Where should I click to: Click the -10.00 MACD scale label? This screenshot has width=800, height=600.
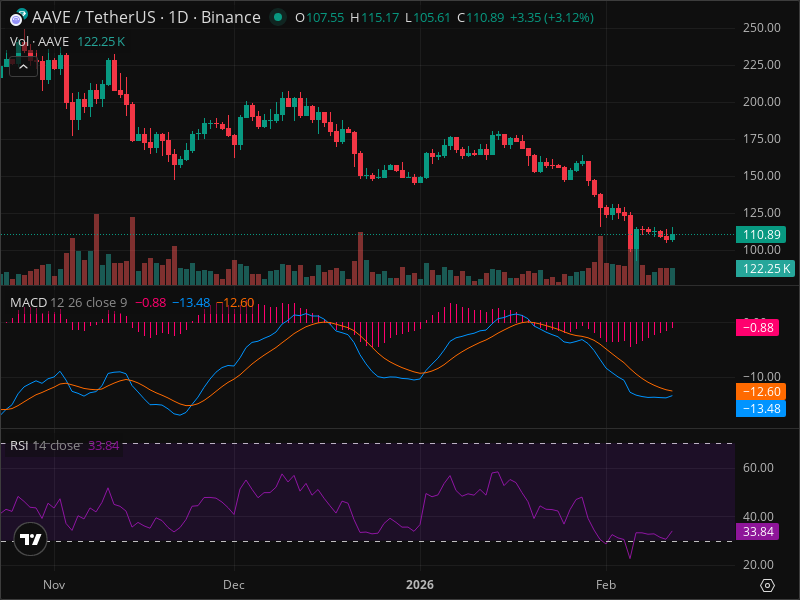click(x=762, y=377)
